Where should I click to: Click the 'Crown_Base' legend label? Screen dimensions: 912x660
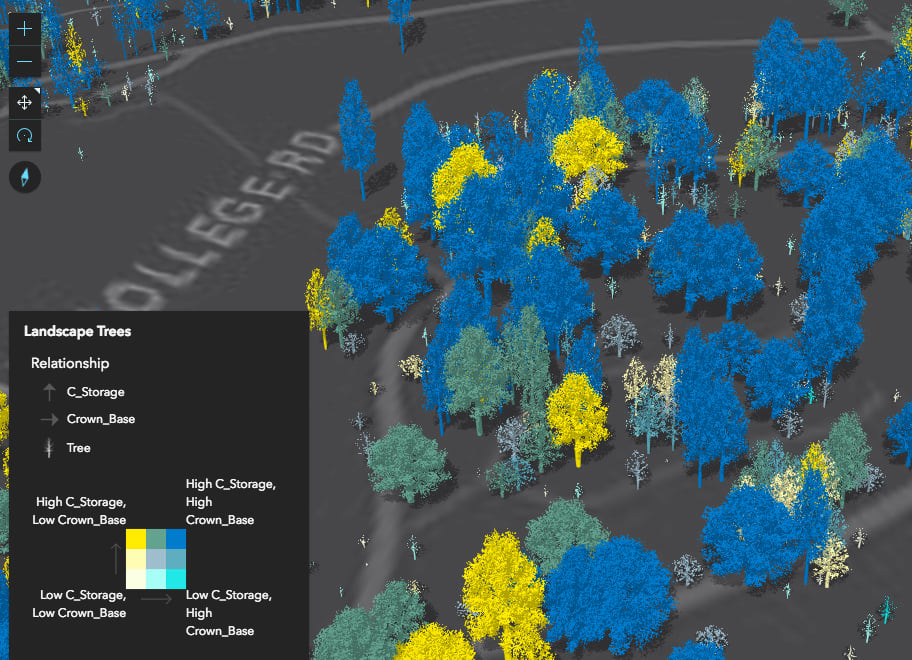click(x=101, y=419)
